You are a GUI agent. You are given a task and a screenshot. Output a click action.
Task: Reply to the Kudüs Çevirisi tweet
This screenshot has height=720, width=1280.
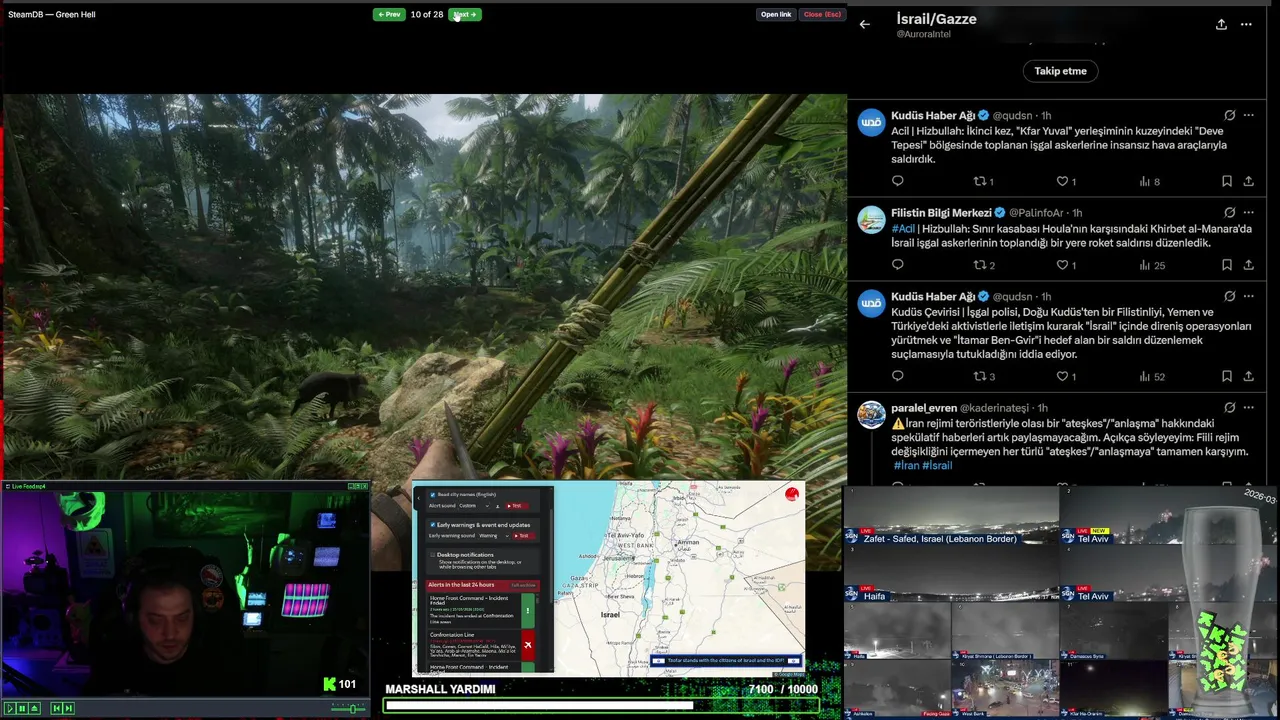(897, 376)
